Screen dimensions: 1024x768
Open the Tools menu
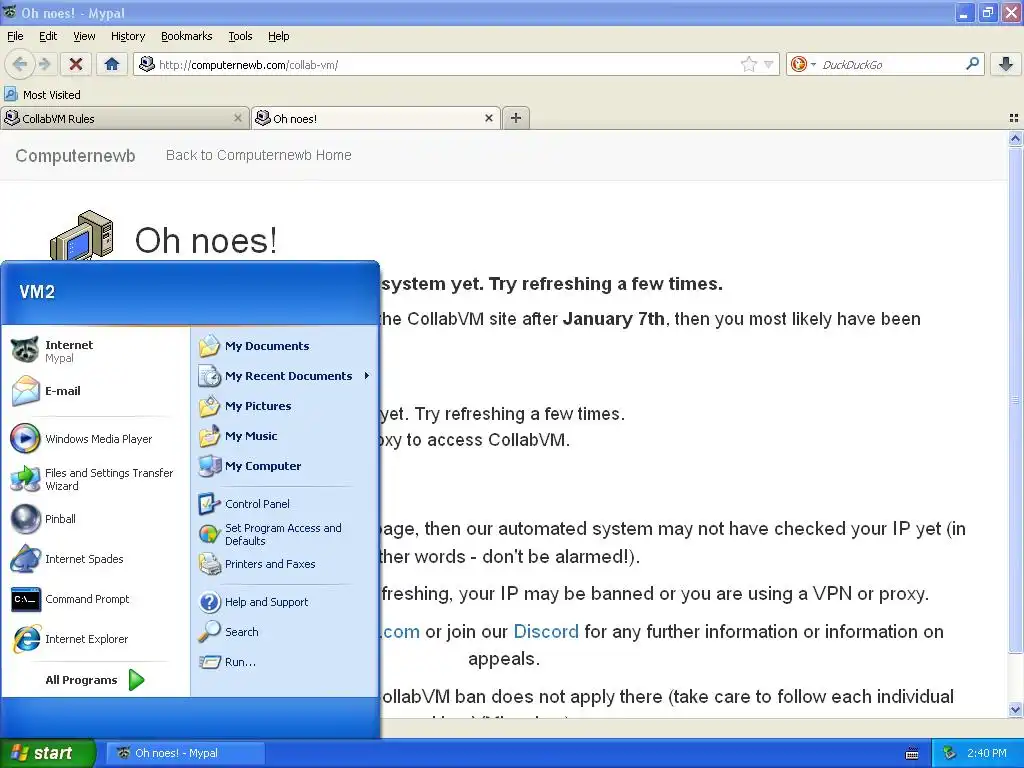[240, 36]
